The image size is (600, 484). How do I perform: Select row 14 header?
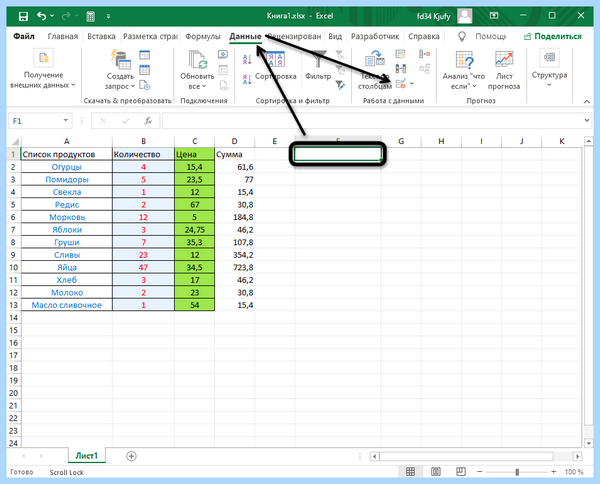click(14, 318)
